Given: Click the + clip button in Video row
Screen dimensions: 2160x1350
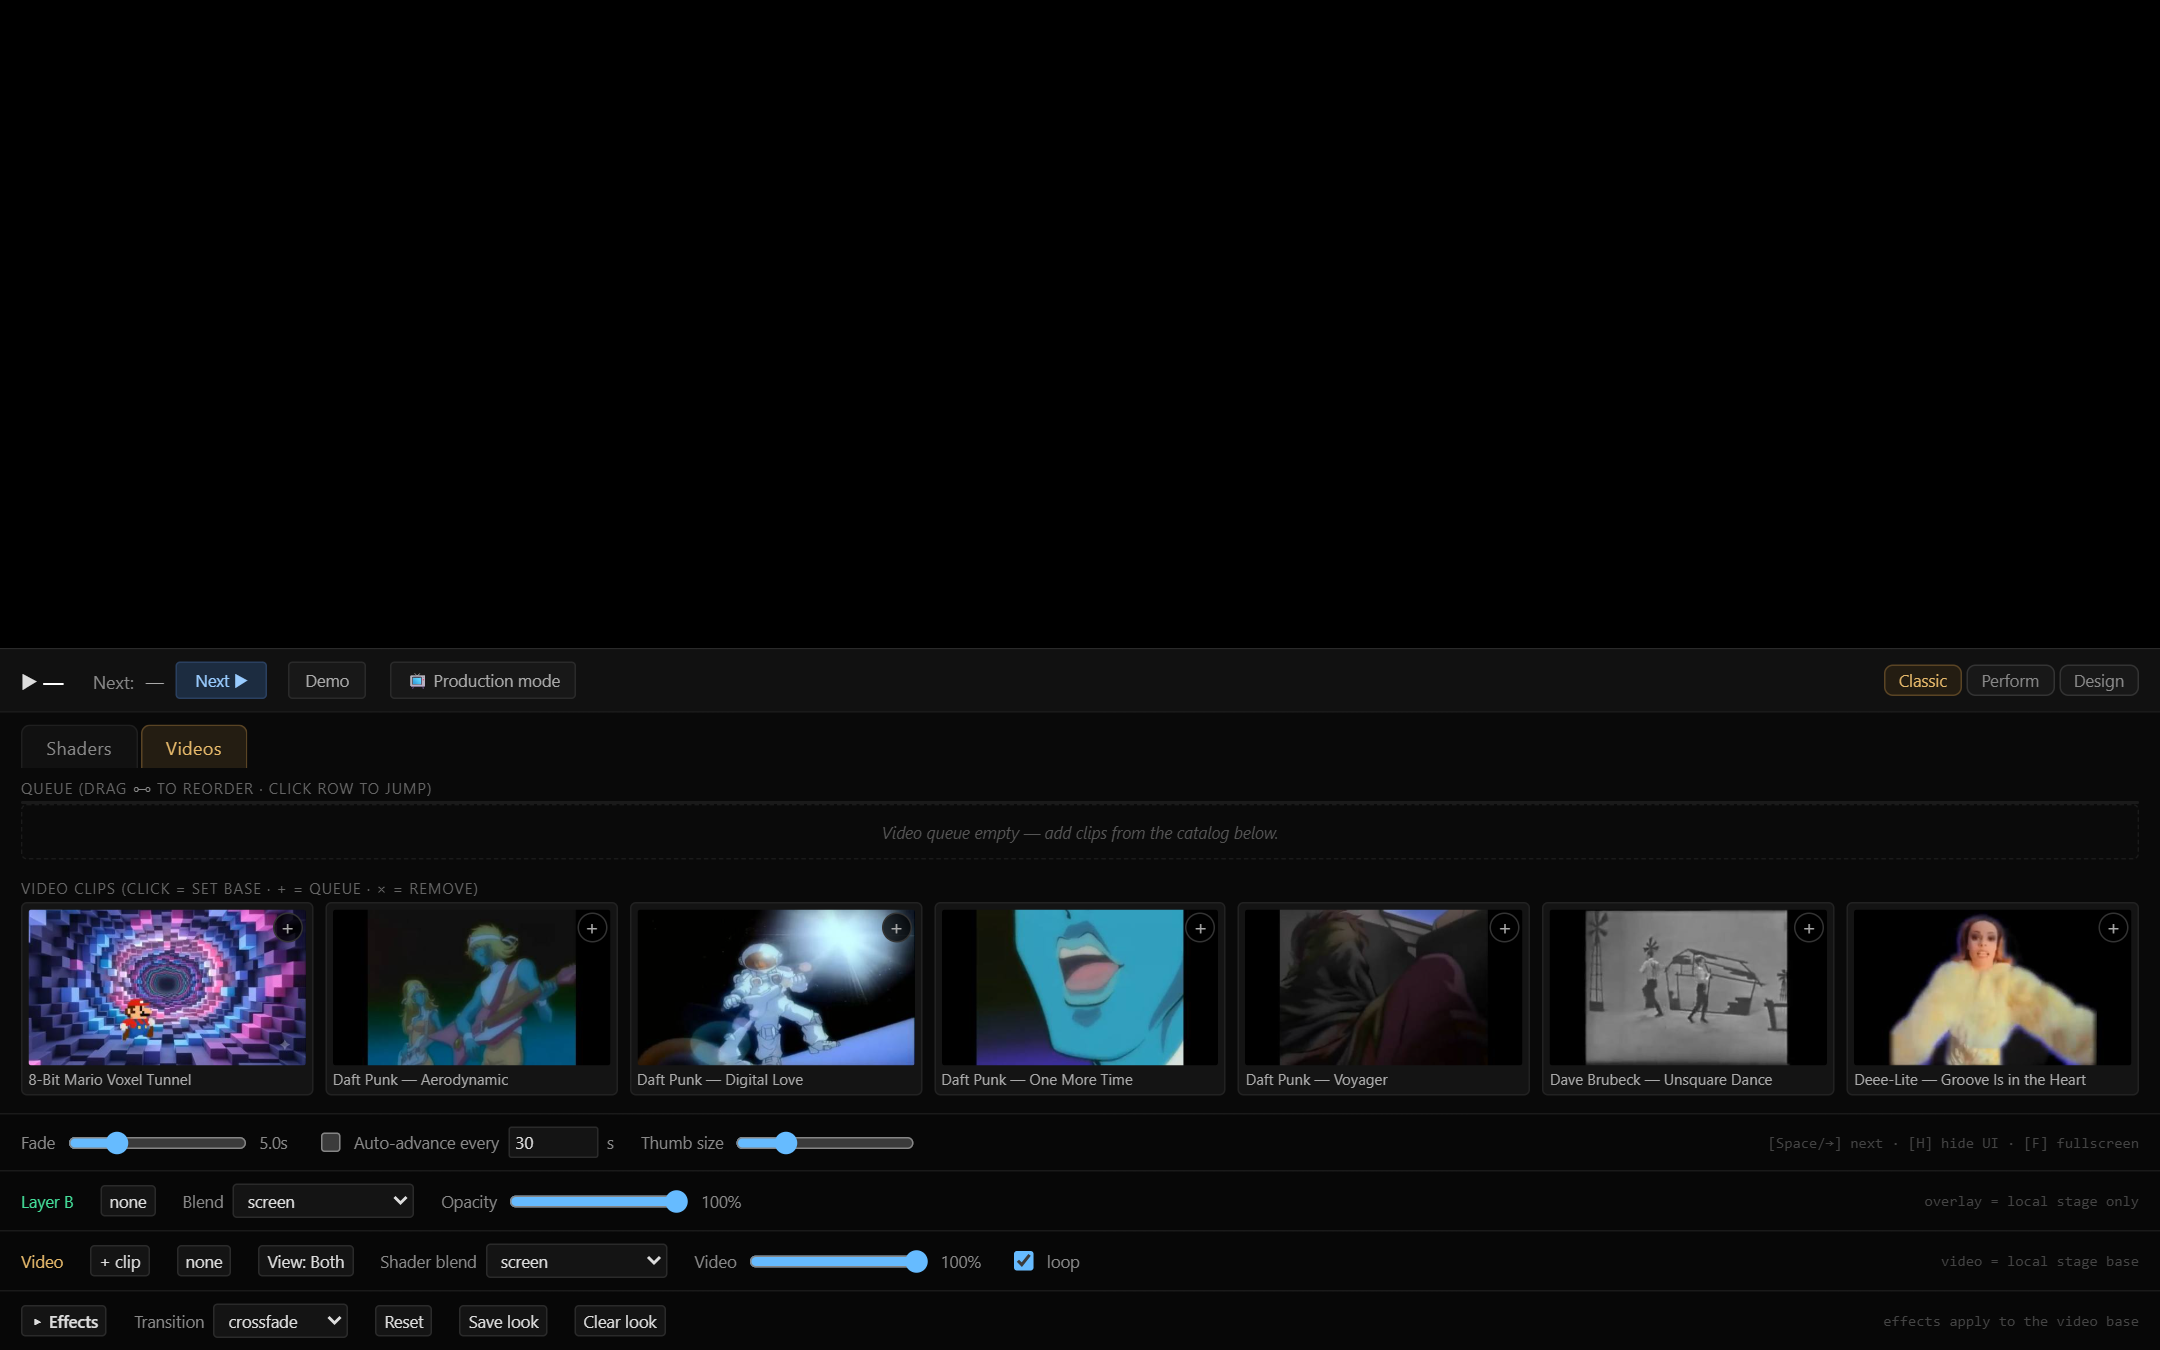Looking at the screenshot, I should pyautogui.click(x=120, y=1261).
